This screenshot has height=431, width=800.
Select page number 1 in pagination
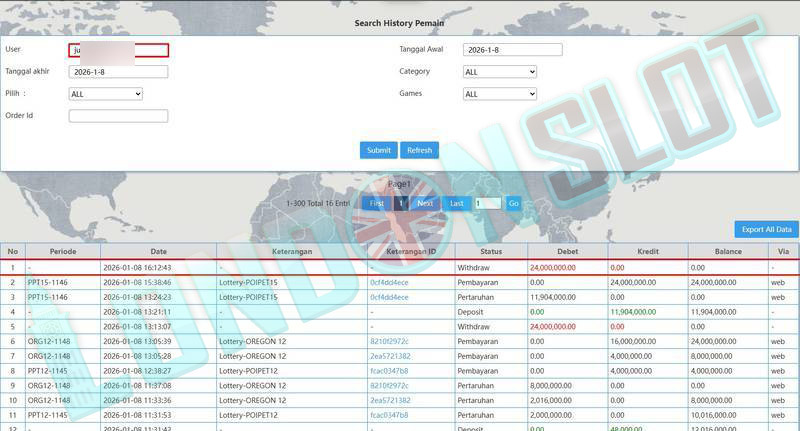(x=401, y=203)
